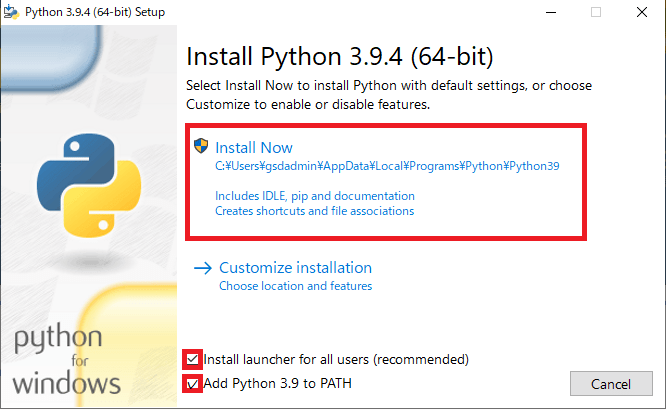The image size is (666, 410).
Task: Click the Install Python 3.9.4 (64-bit) heading
Action: [340, 57]
